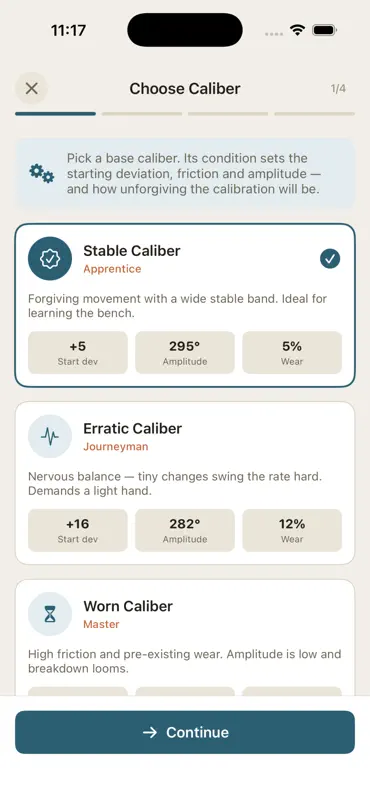The width and height of the screenshot is (370, 800).
Task: Choose the Worn Caliber card title
Action: (128, 606)
